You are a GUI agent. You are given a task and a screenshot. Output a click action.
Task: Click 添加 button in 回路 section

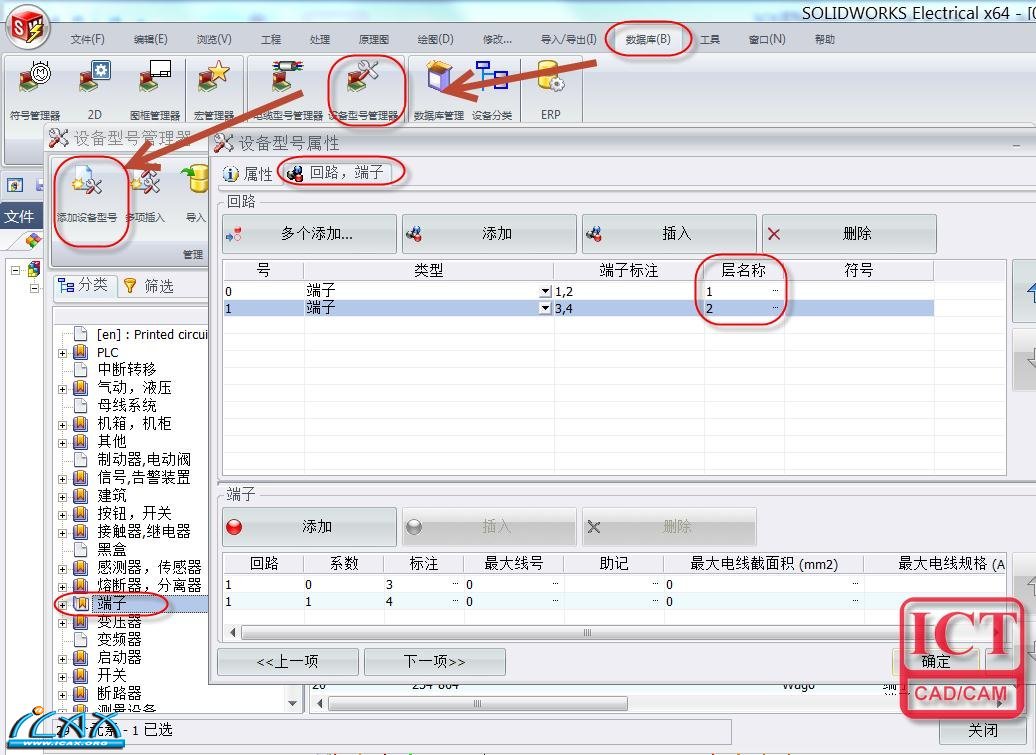pyautogui.click(x=489, y=234)
